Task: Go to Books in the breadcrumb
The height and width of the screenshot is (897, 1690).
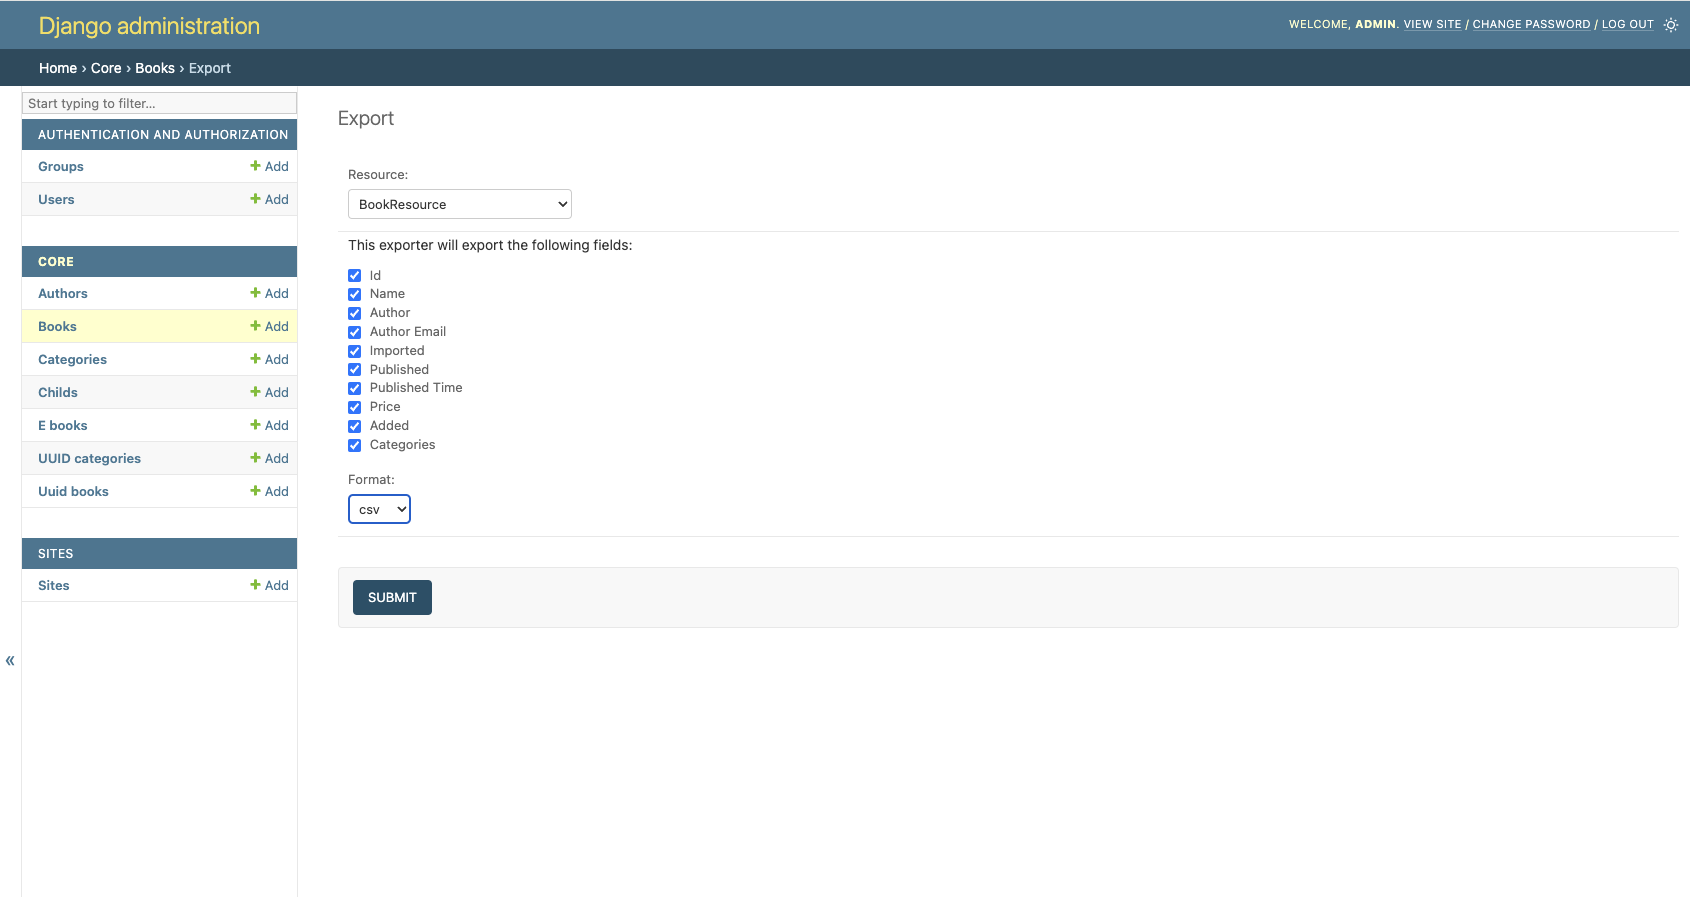Action: pos(155,68)
